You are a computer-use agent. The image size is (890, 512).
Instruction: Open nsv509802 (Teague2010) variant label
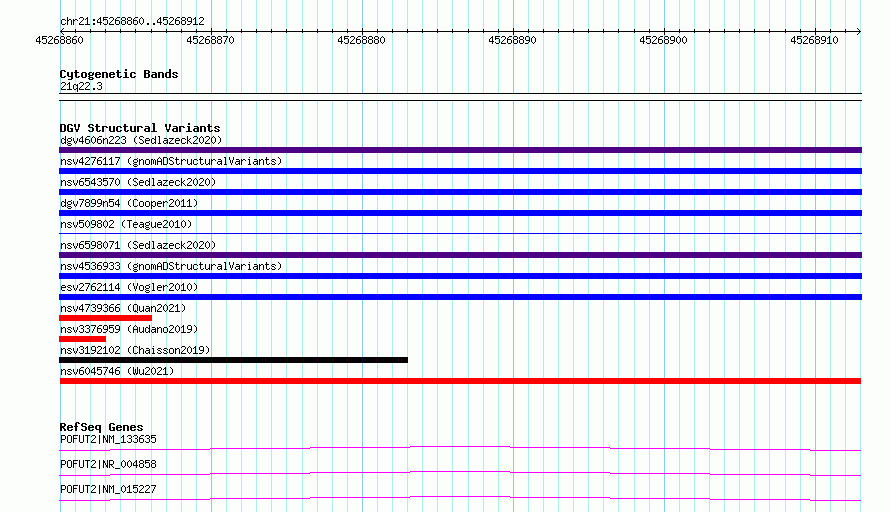click(x=126, y=224)
